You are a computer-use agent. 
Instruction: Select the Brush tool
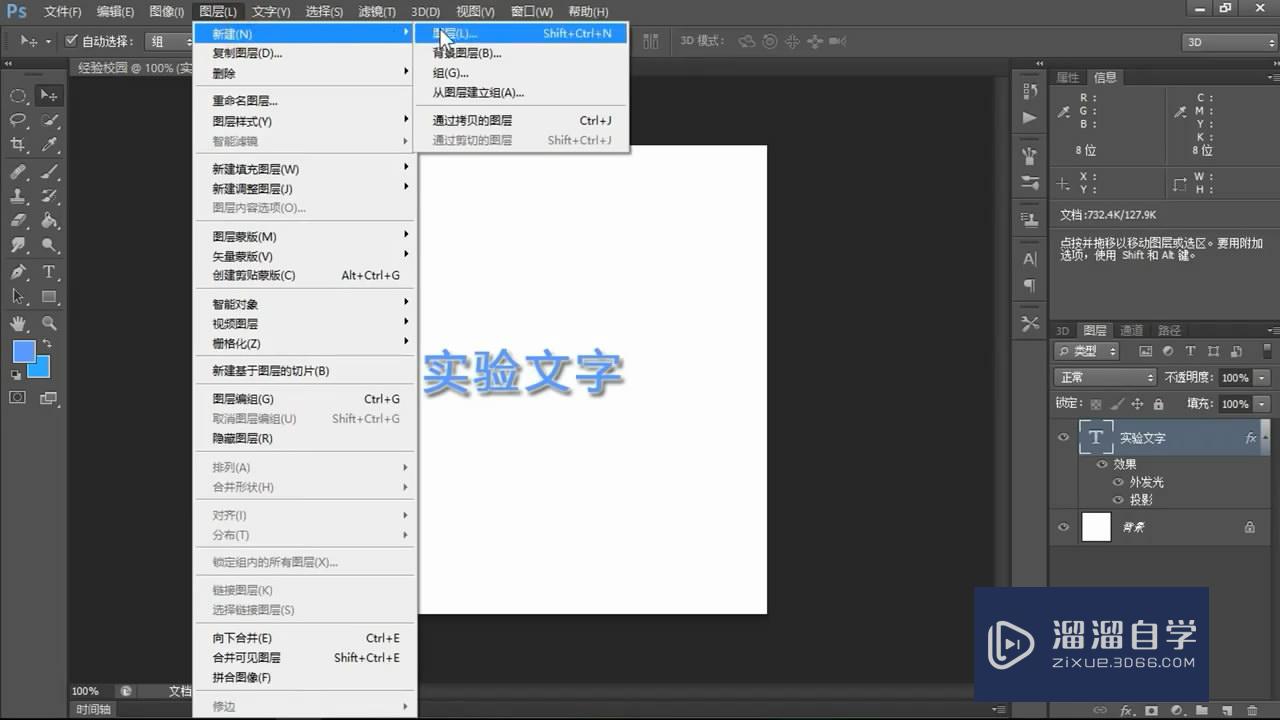click(49, 171)
